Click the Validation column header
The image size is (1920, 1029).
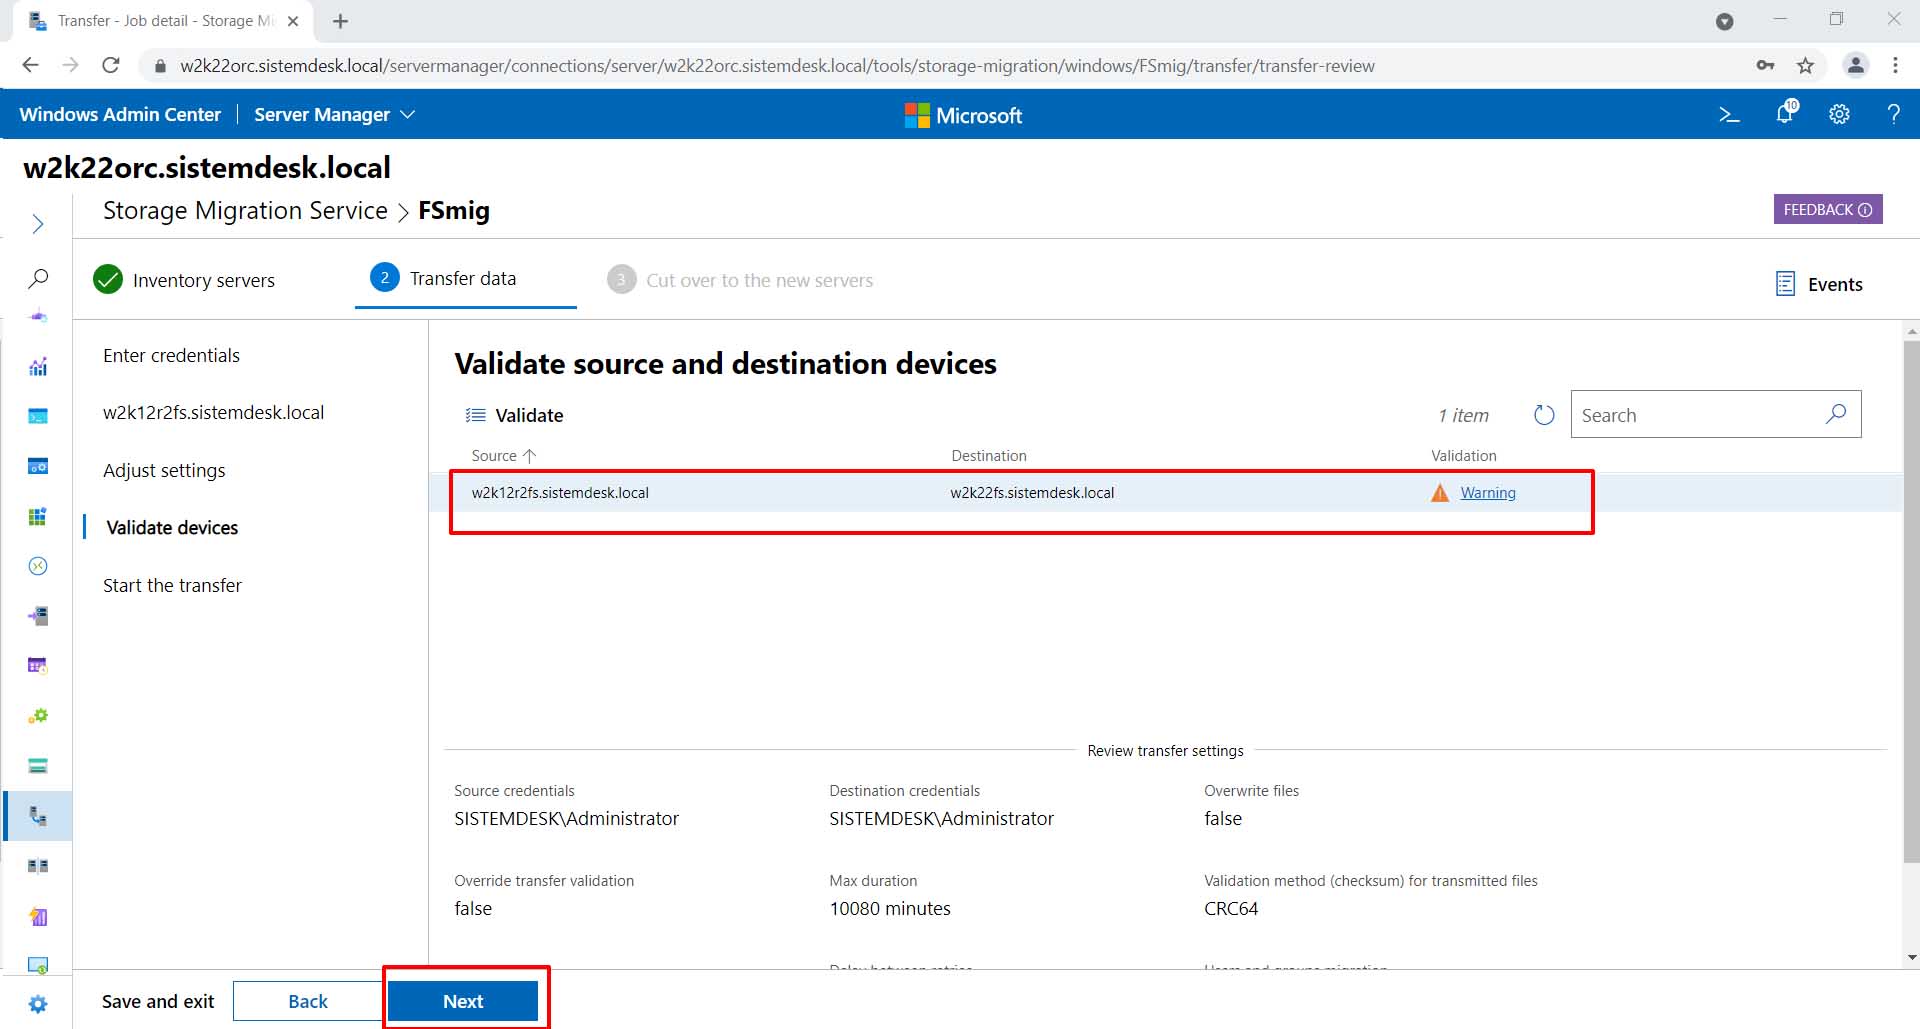pyautogui.click(x=1464, y=456)
